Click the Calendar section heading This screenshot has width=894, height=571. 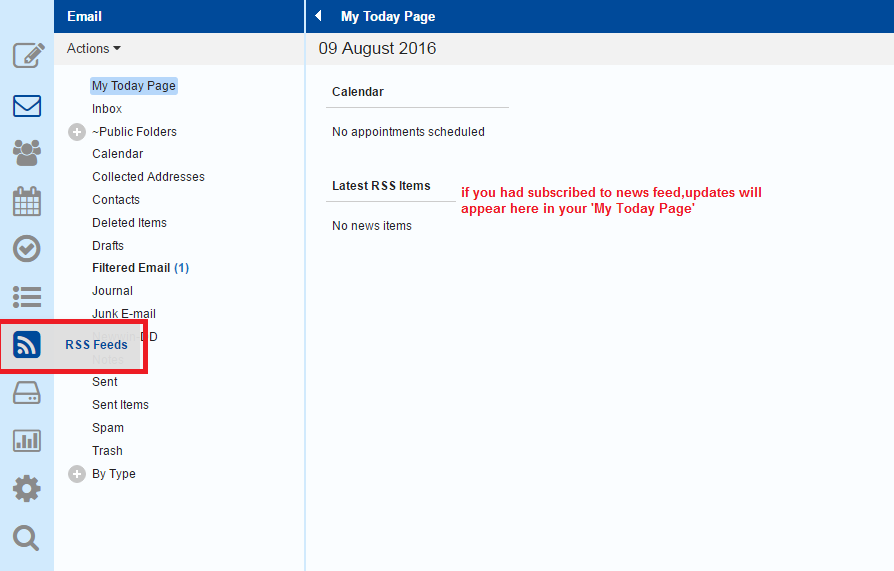pos(357,92)
